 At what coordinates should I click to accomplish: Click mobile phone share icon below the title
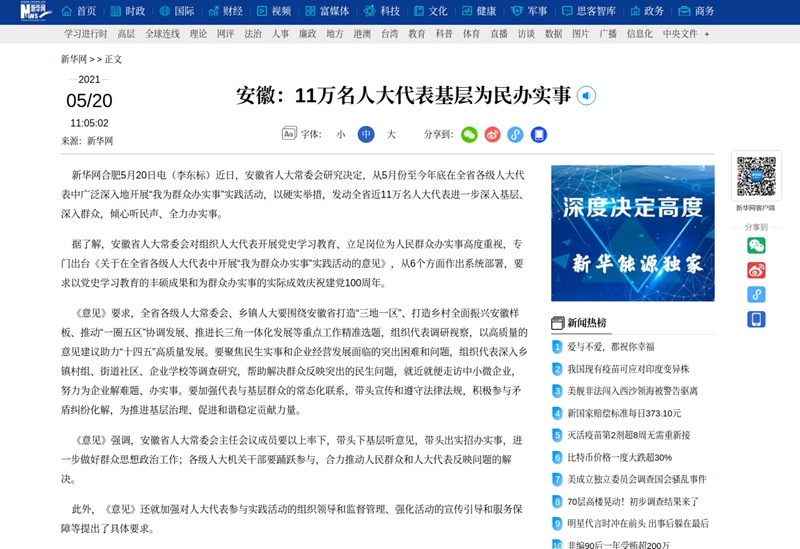[539, 135]
